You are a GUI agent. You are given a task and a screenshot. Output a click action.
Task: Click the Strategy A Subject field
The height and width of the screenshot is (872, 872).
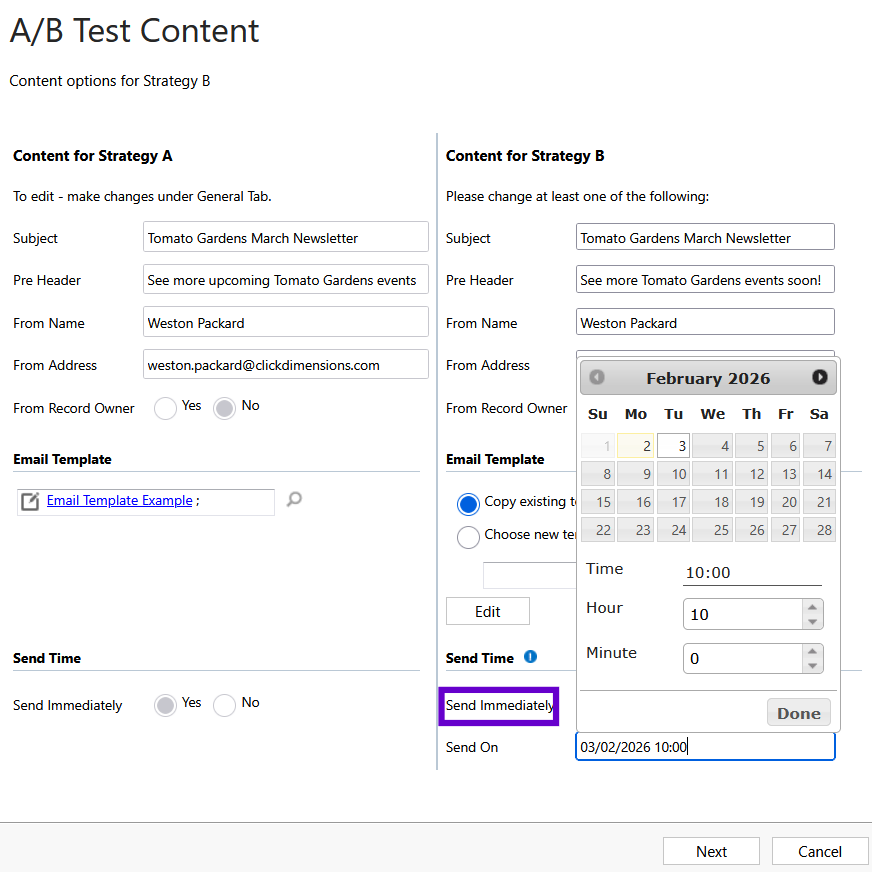click(x=286, y=237)
